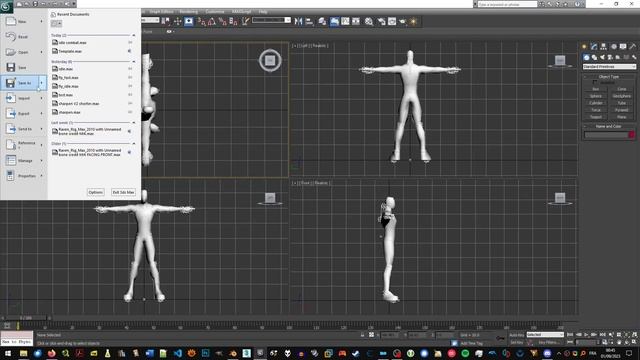Select the Geometry category icon

point(586,57)
